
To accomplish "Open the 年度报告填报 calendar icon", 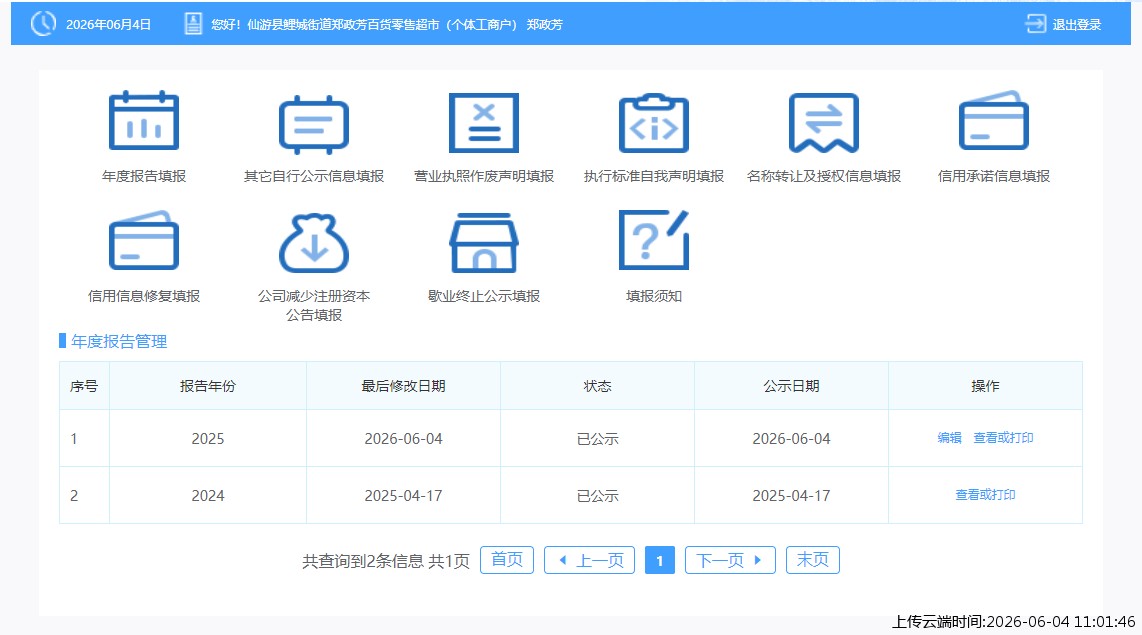I will click(x=143, y=121).
